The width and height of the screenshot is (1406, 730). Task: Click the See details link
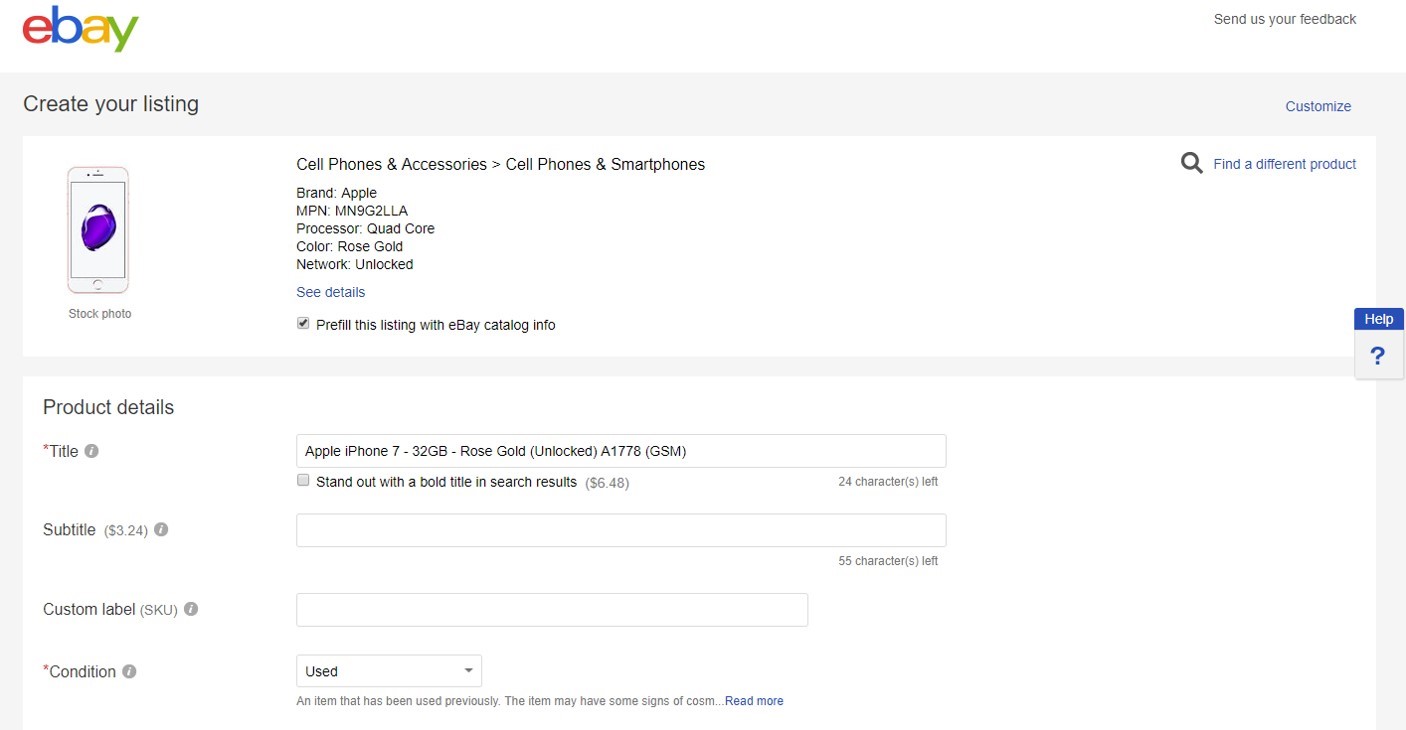pos(331,292)
